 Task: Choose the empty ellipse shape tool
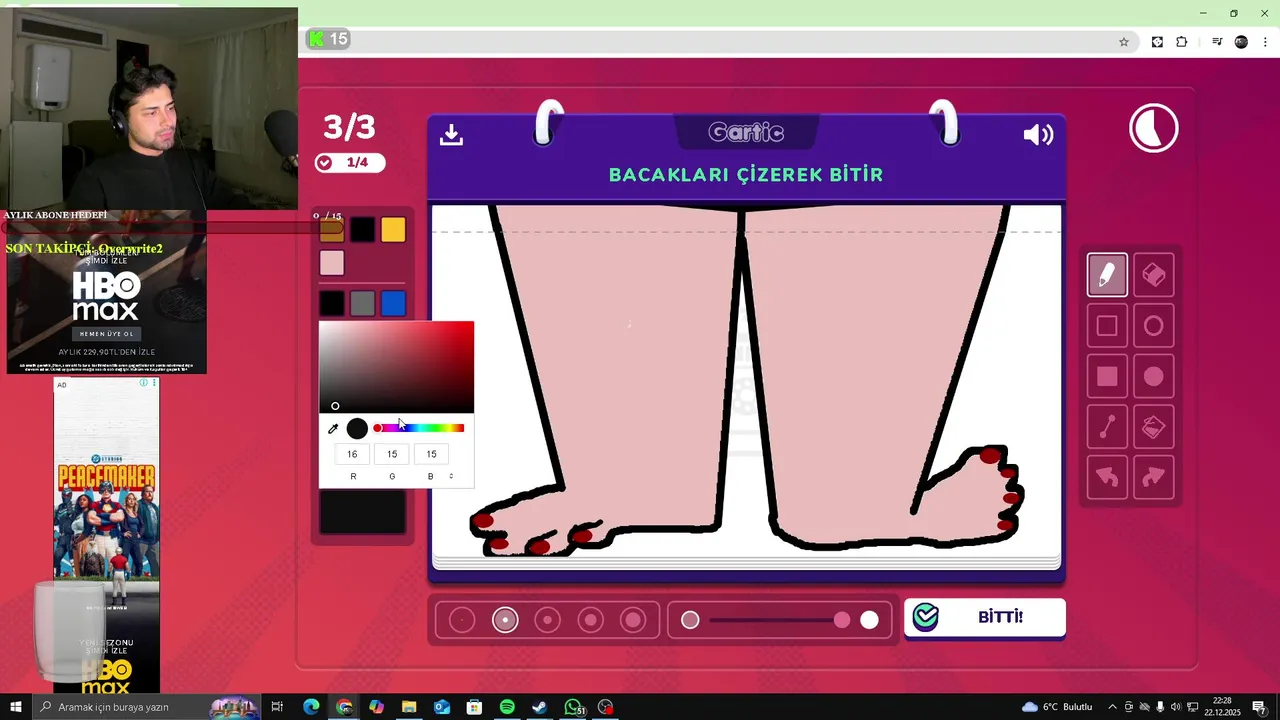click(1153, 326)
